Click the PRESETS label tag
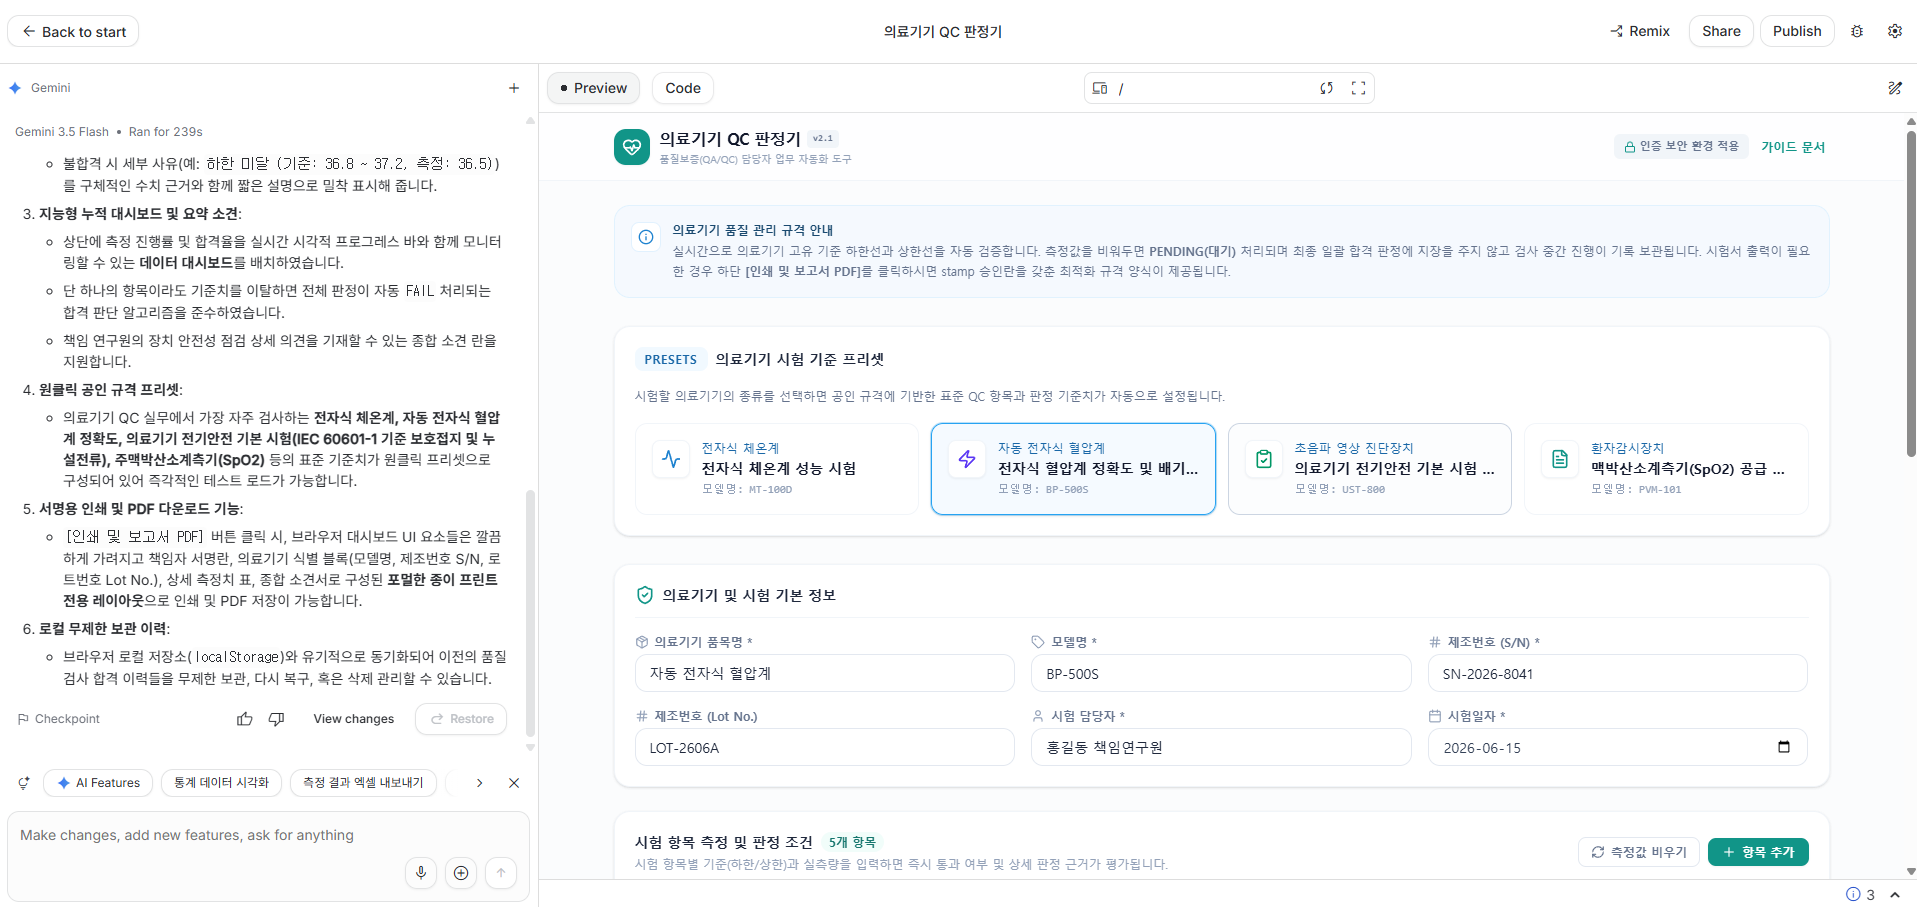Image resolution: width=1917 pixels, height=907 pixels. point(670,360)
